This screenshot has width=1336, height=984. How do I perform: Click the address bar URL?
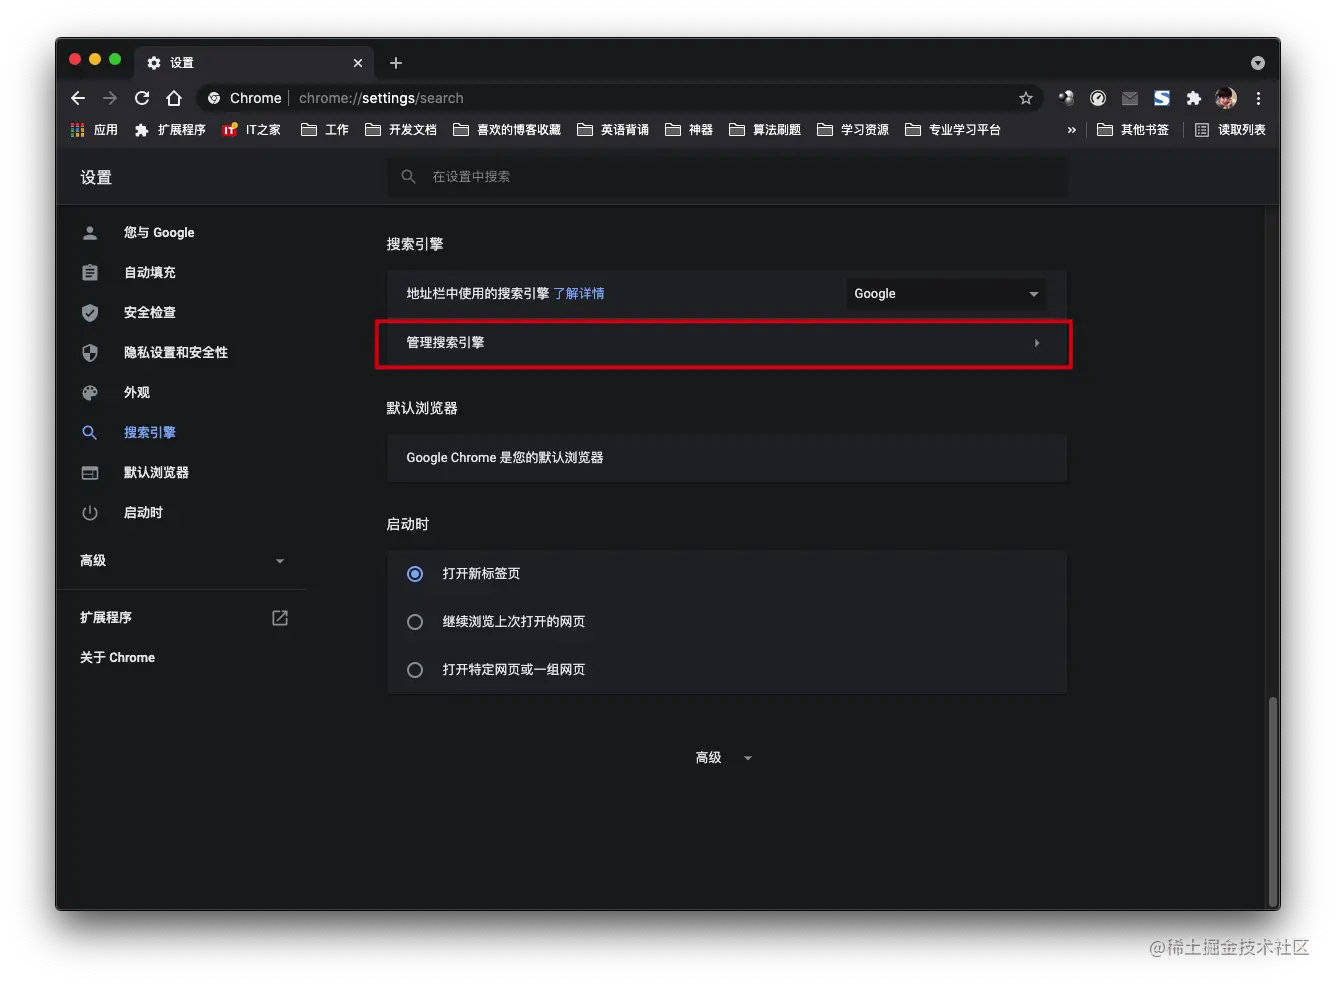(381, 98)
